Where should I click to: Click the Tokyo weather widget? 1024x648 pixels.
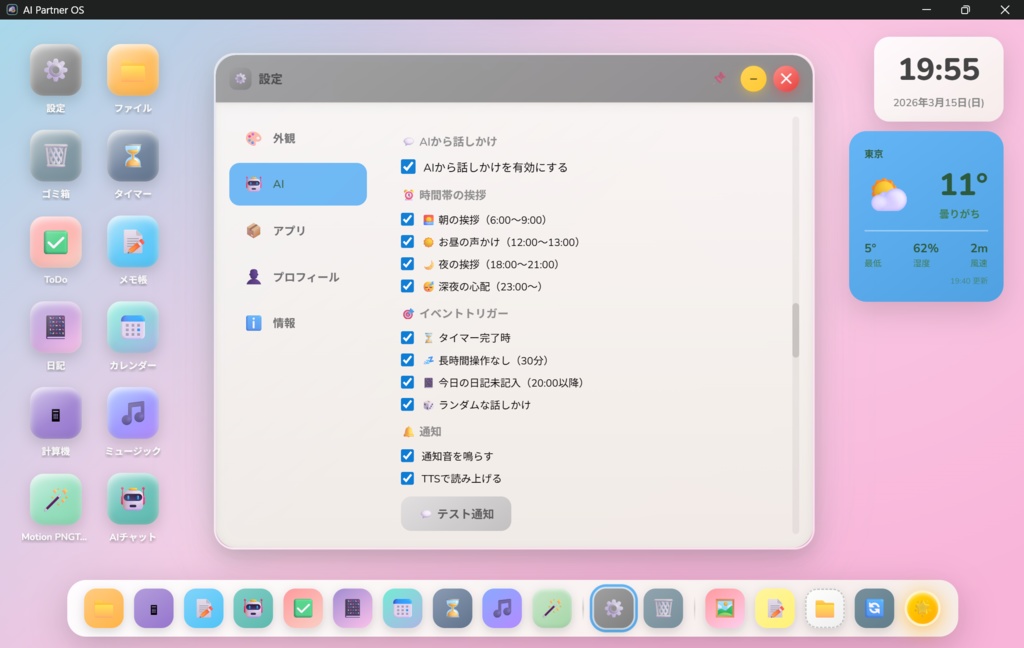pos(925,215)
